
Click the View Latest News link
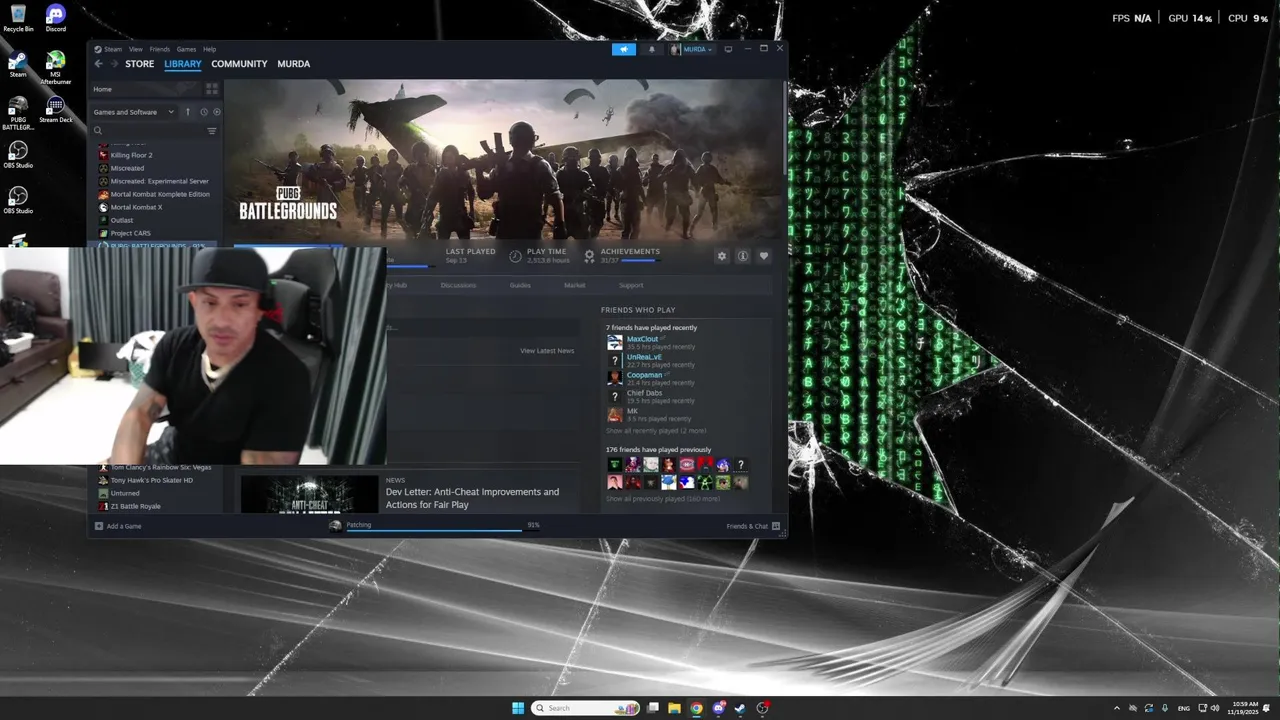[547, 351]
